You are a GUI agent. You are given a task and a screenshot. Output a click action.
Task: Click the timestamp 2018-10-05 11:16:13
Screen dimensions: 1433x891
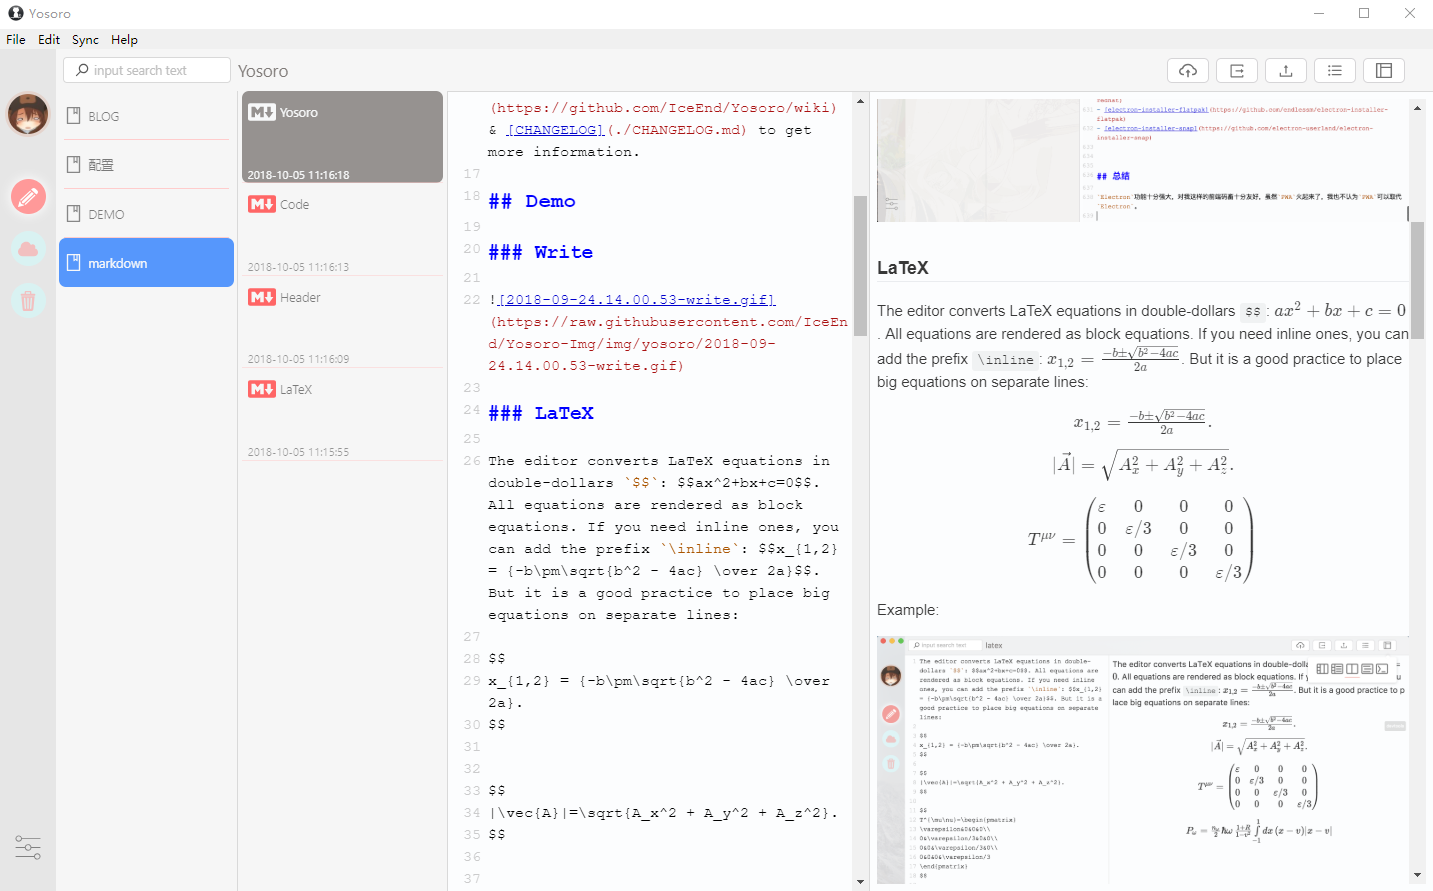(299, 267)
